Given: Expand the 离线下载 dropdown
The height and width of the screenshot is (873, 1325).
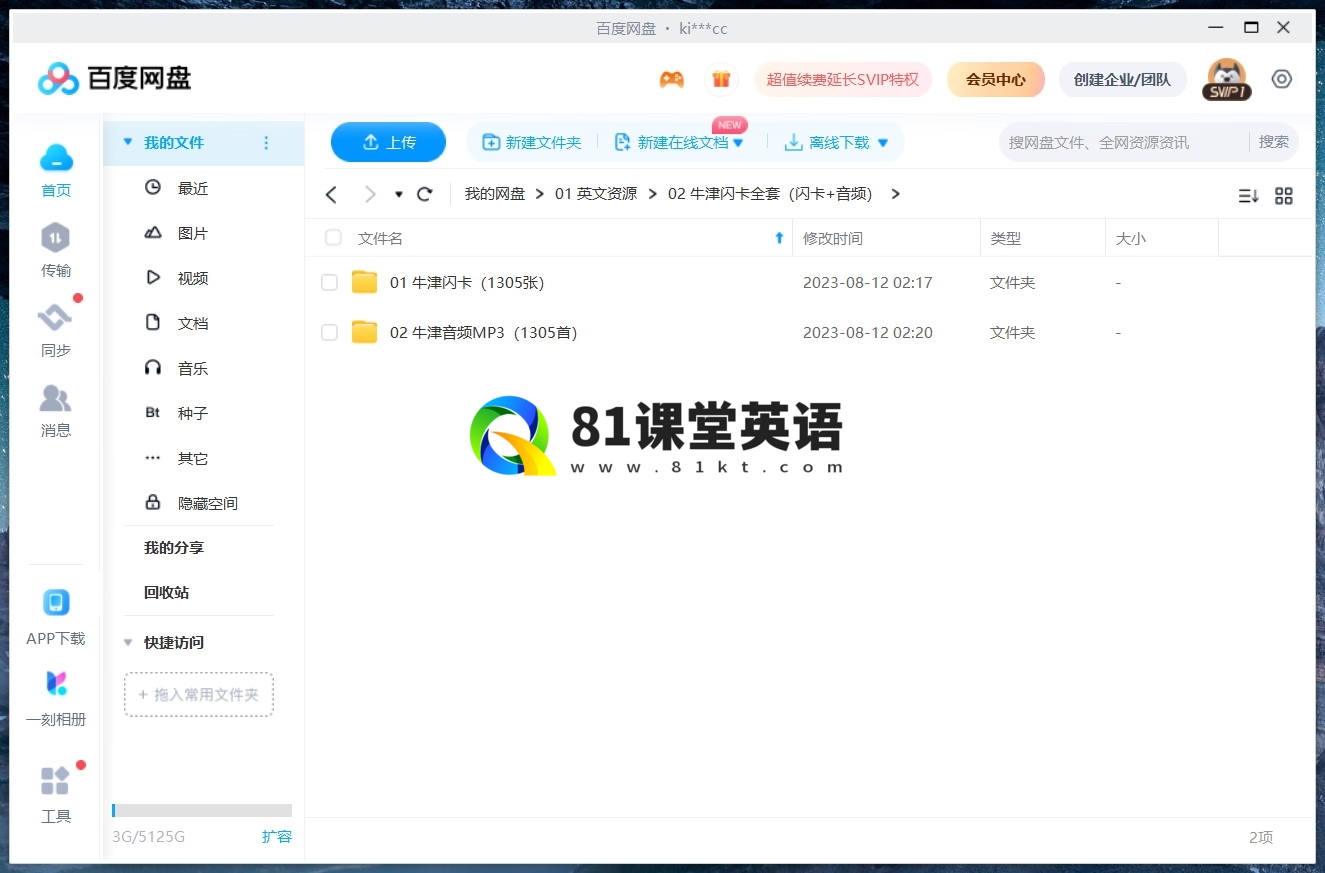Looking at the screenshot, I should tap(882, 143).
